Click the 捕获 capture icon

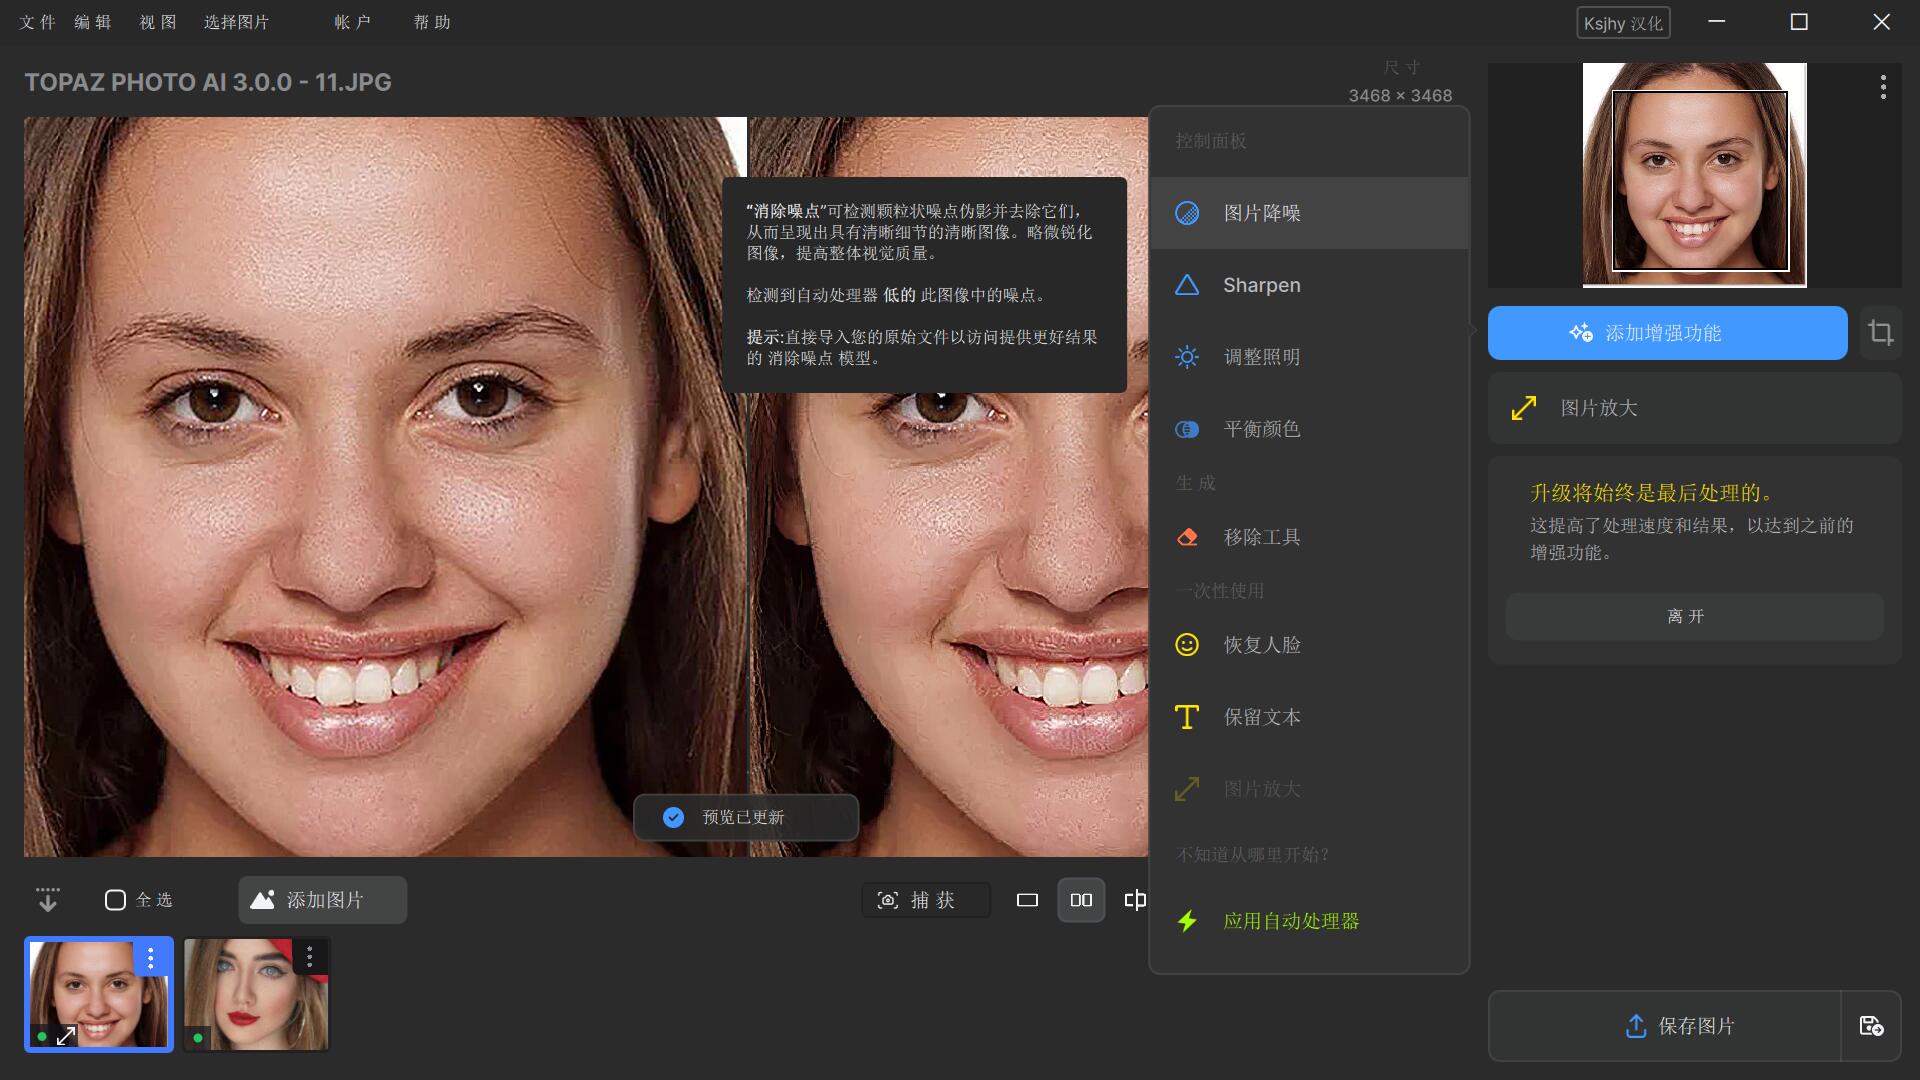(x=924, y=900)
